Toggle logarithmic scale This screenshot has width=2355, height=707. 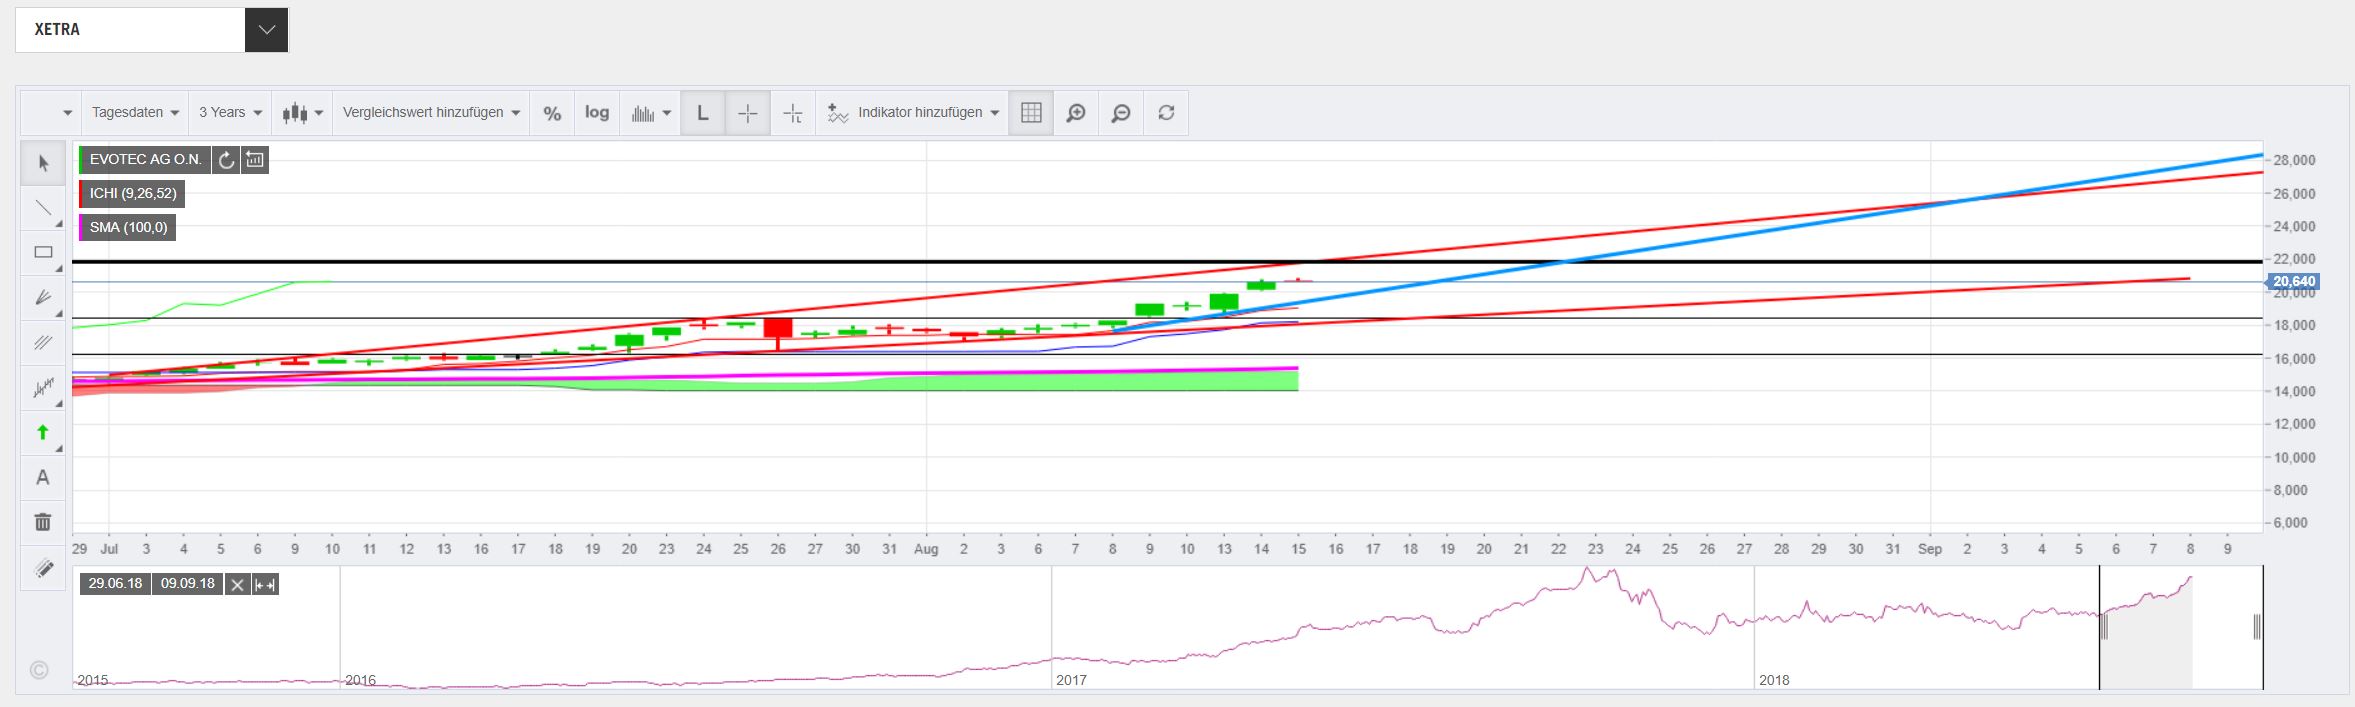click(597, 113)
